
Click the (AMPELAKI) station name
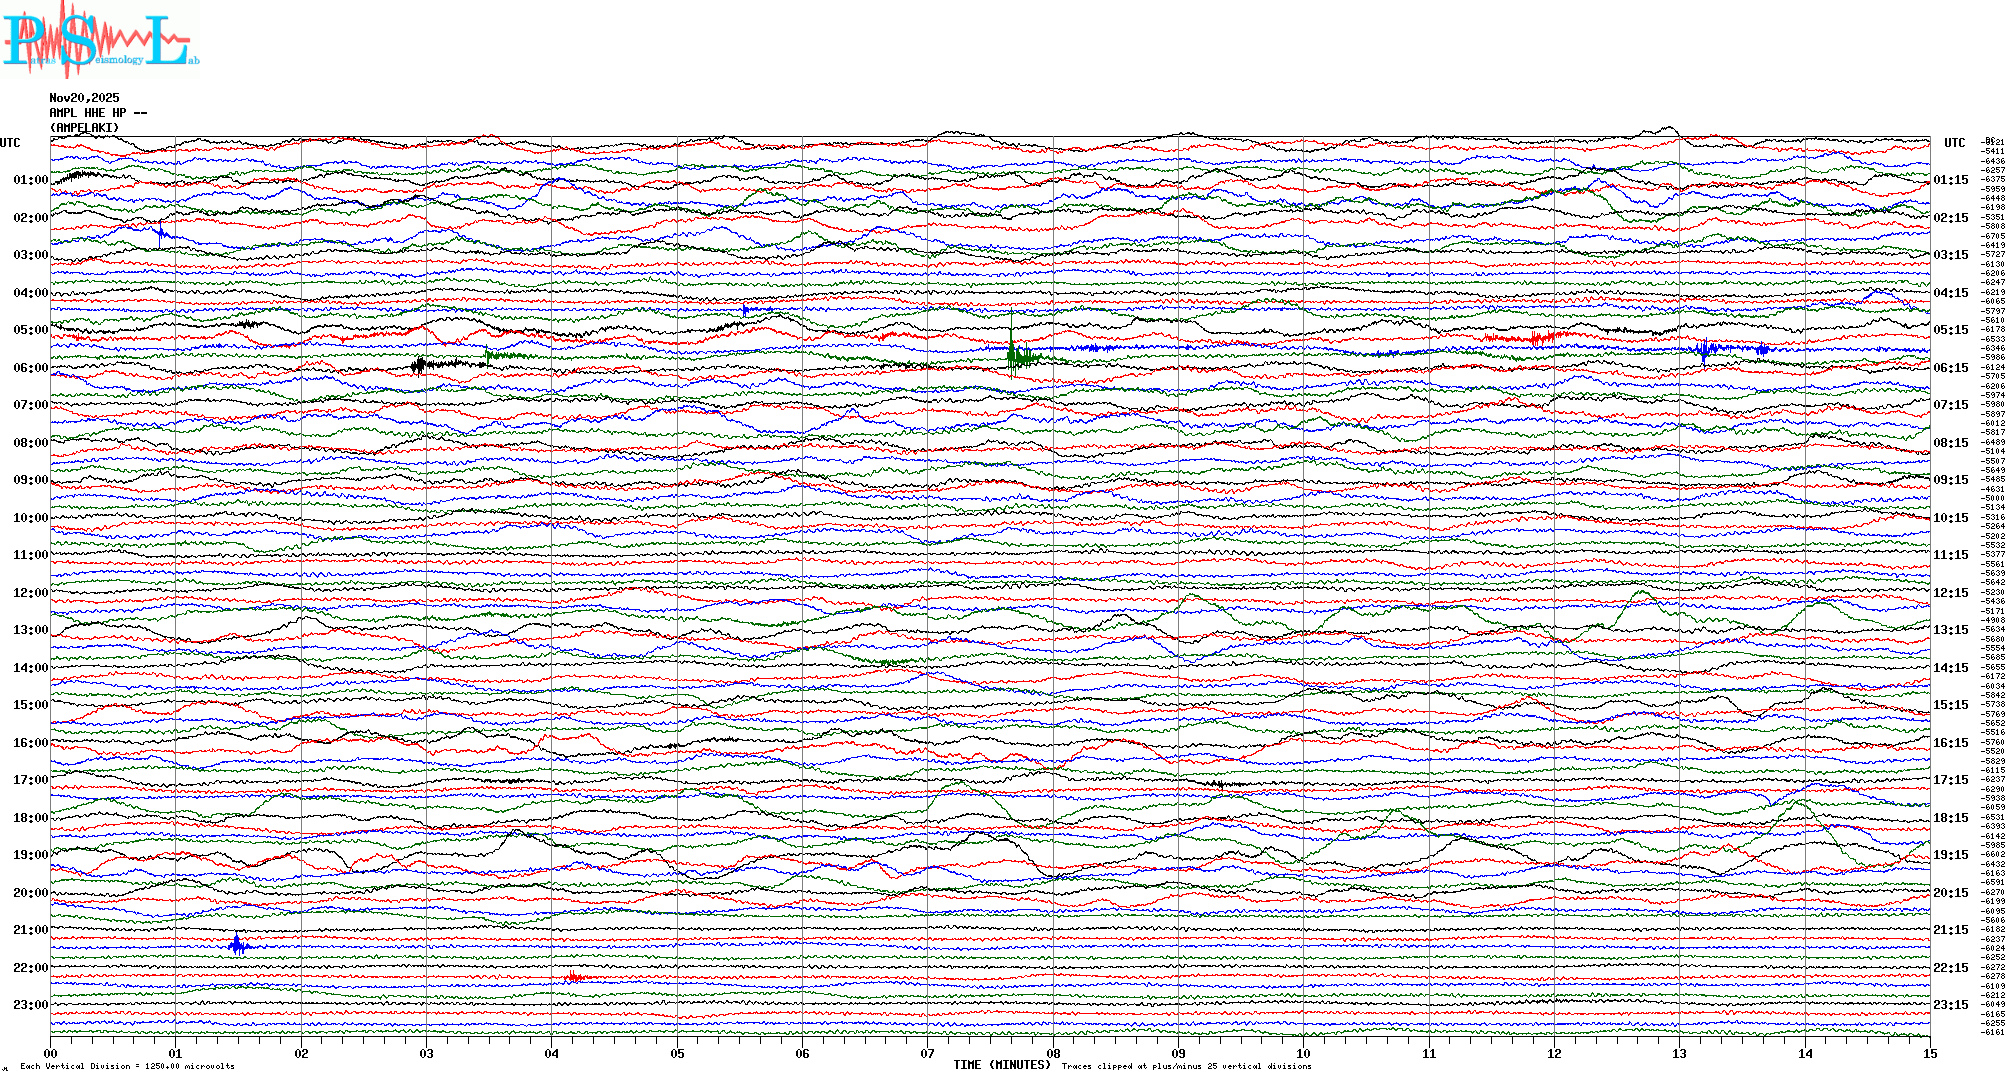pyautogui.click(x=84, y=128)
